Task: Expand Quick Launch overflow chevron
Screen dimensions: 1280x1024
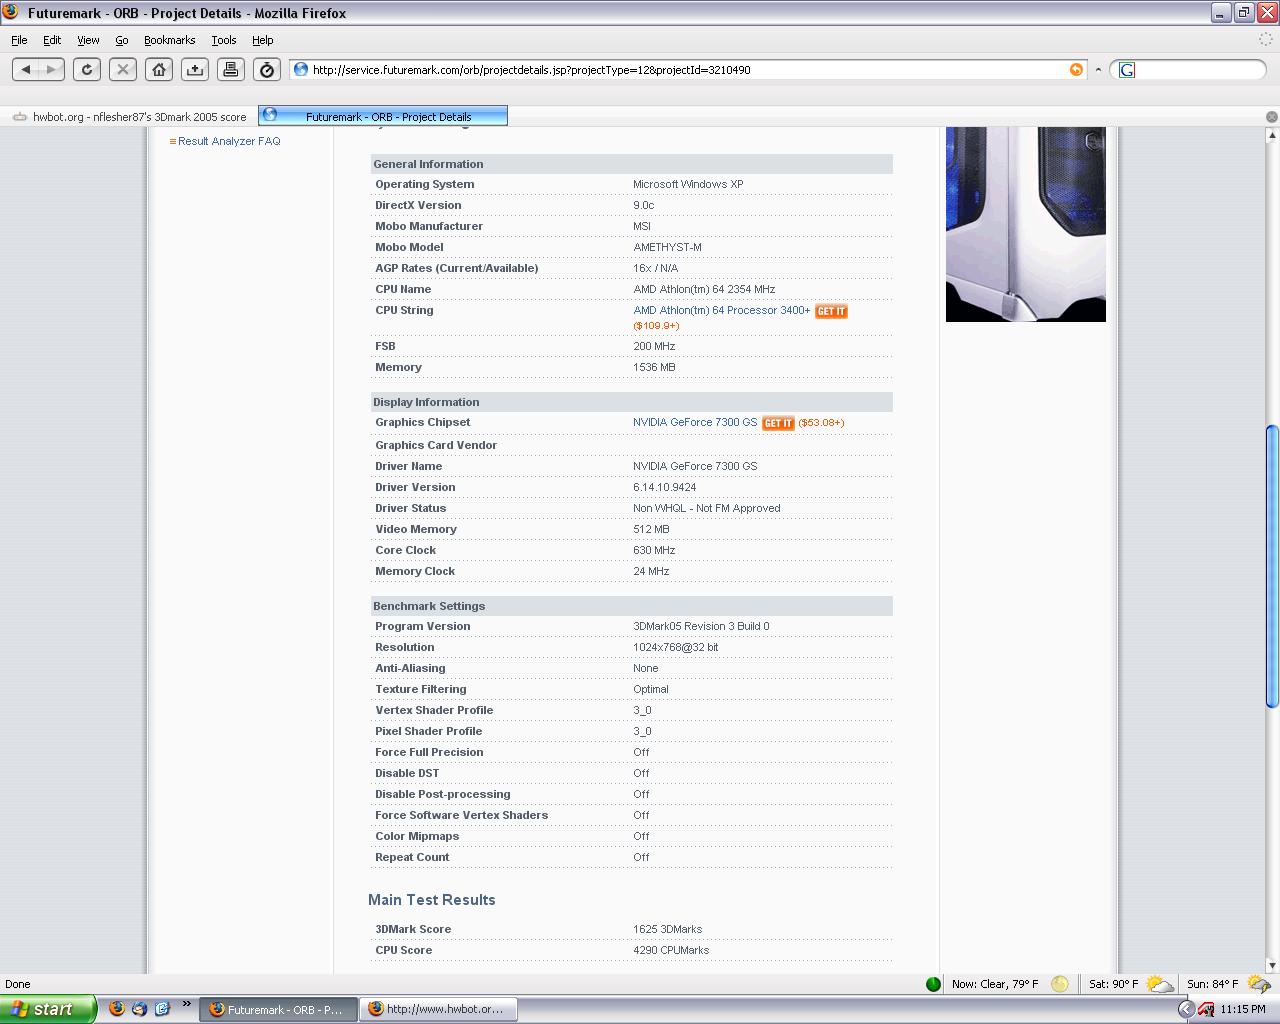Action: pos(186,1004)
